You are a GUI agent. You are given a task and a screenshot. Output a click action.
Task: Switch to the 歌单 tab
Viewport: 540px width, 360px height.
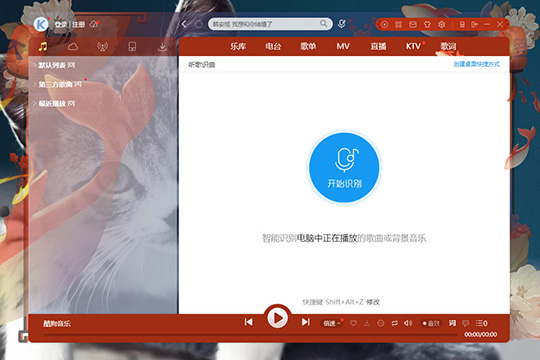tap(308, 46)
